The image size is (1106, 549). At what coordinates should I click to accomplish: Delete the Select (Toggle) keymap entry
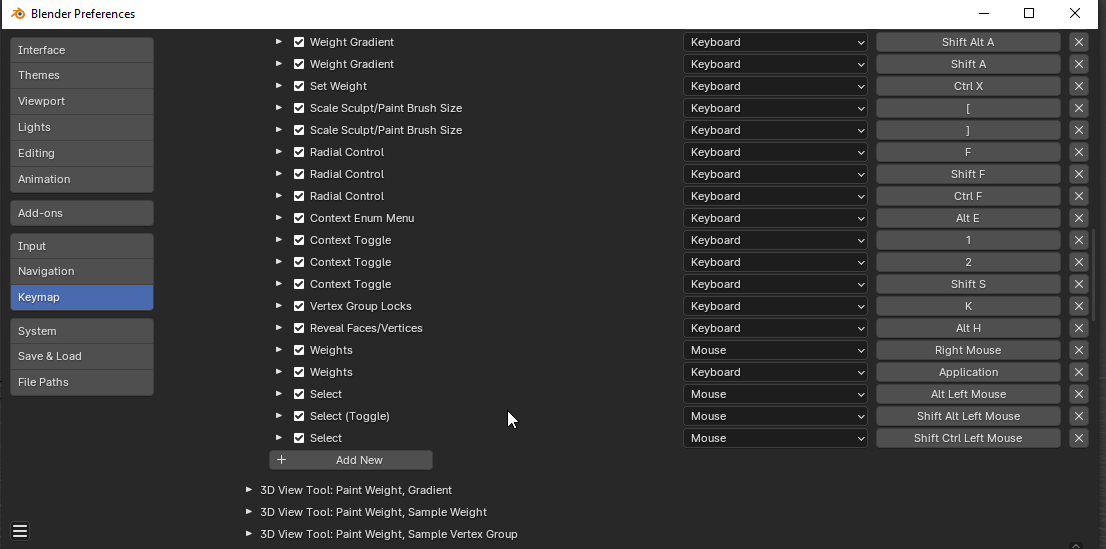pos(1078,416)
